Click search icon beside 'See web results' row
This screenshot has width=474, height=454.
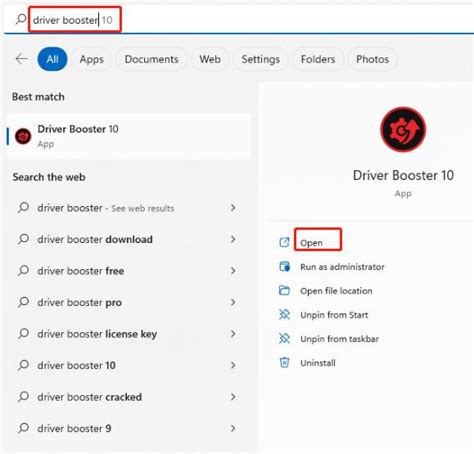[24, 208]
